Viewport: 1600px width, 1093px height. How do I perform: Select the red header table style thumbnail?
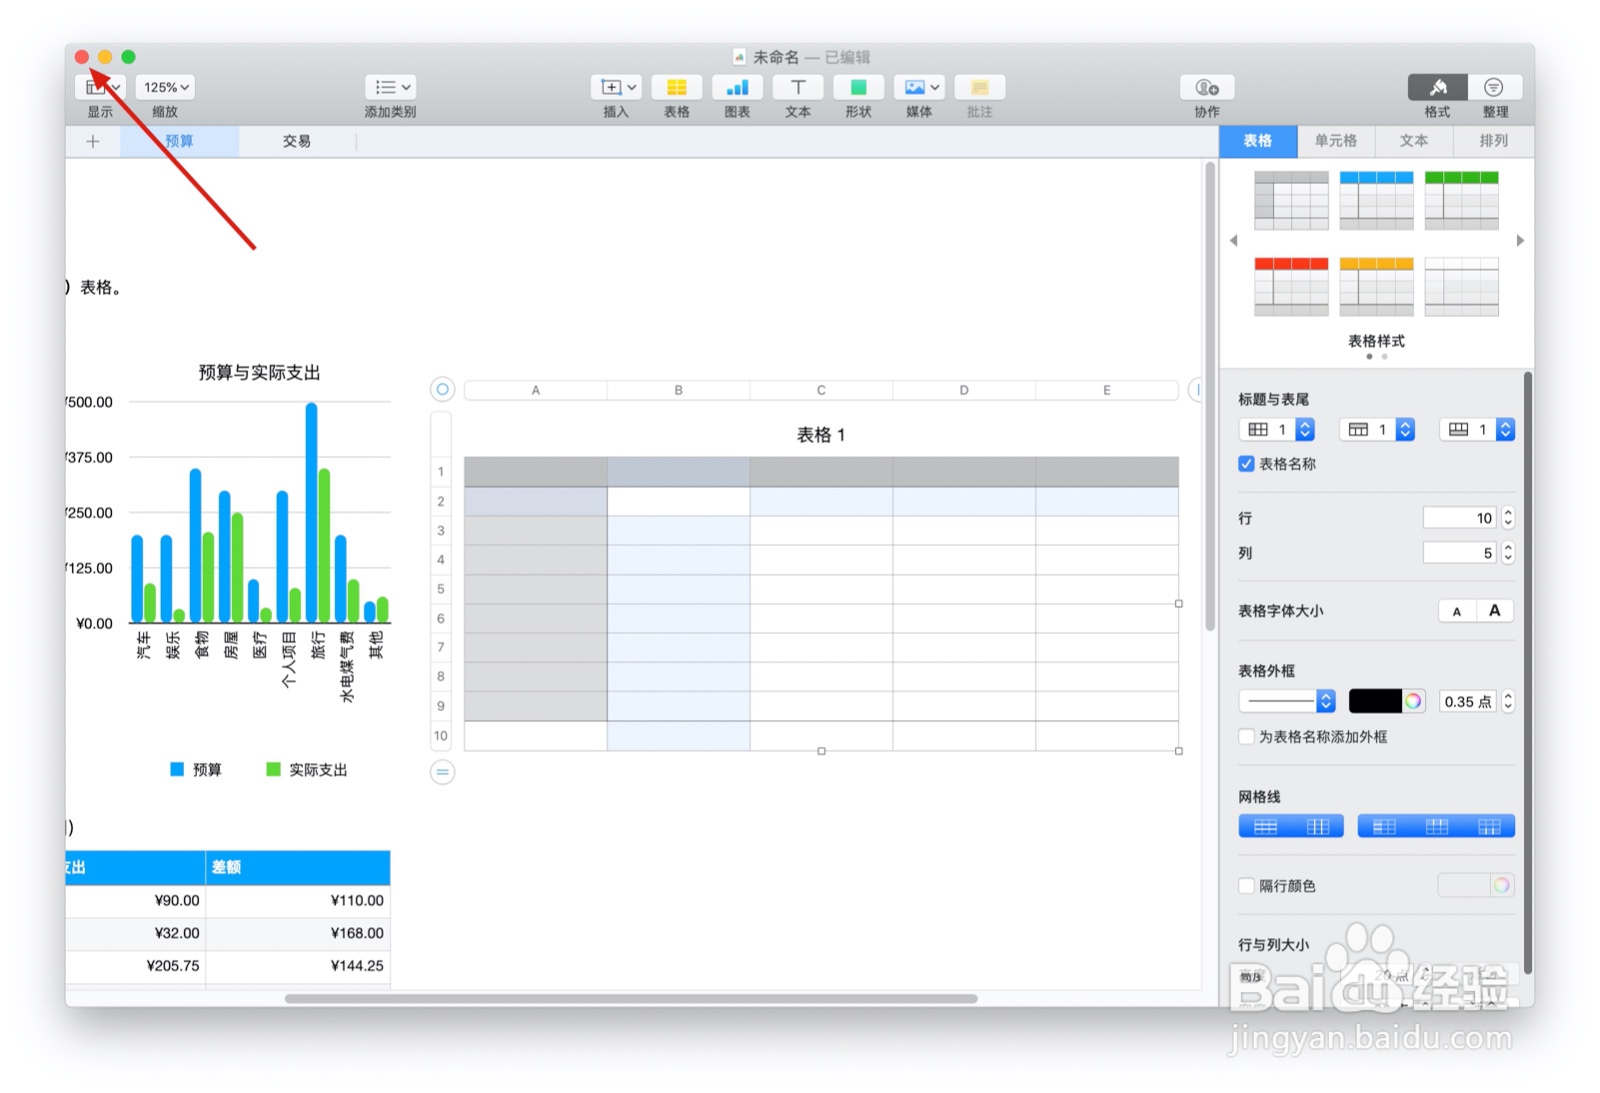click(1291, 287)
